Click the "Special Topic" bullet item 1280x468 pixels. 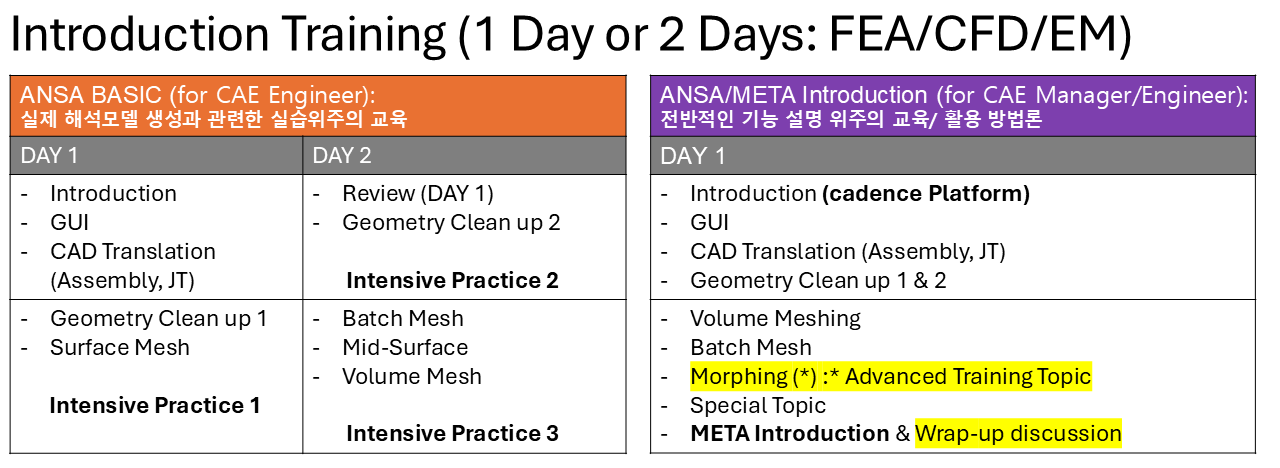(x=758, y=406)
